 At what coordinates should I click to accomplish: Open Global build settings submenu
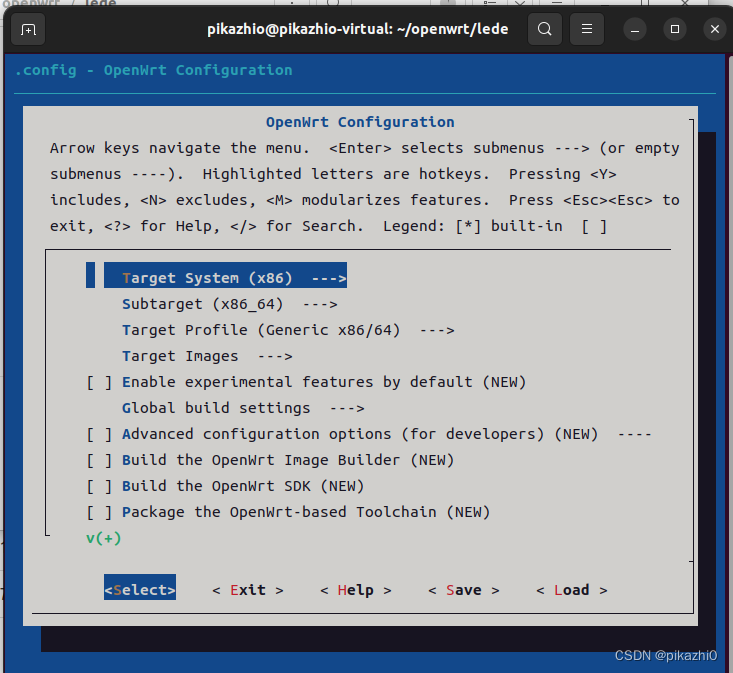243,408
